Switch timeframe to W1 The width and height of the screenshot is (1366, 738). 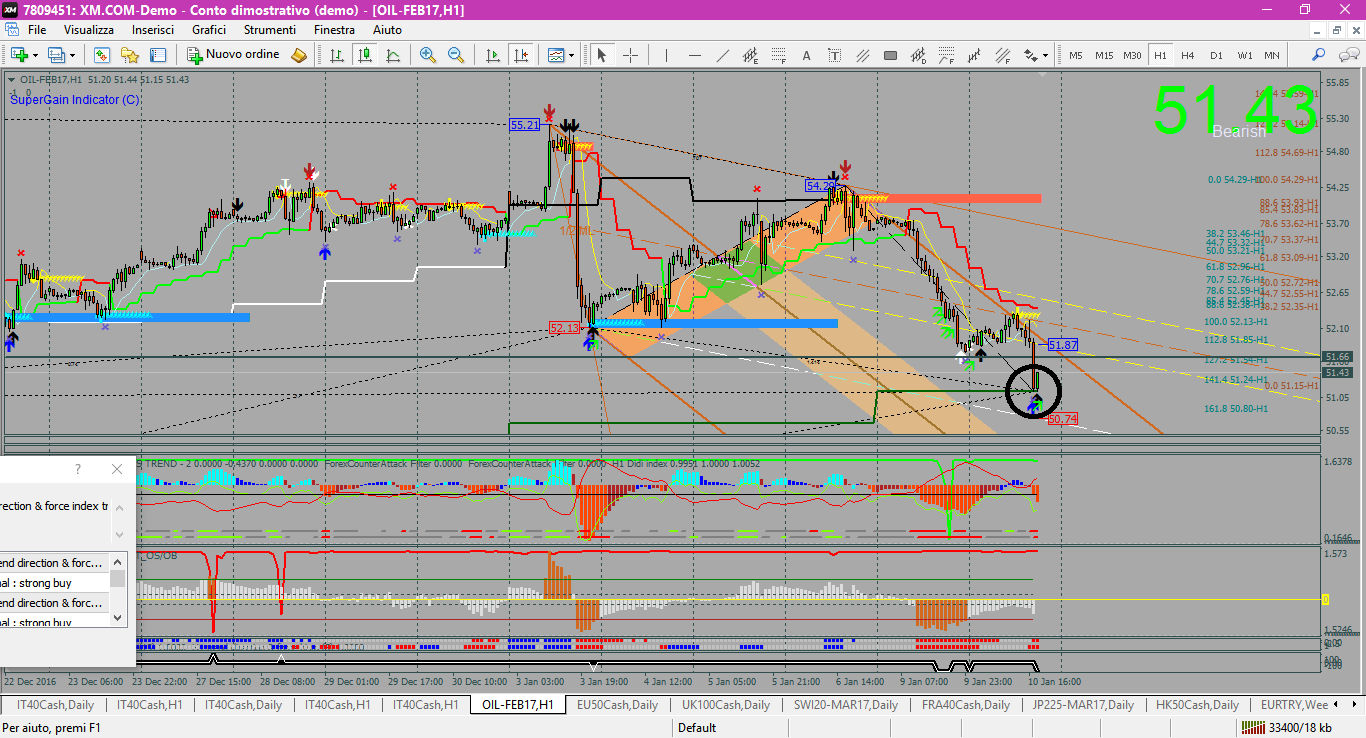(1244, 55)
